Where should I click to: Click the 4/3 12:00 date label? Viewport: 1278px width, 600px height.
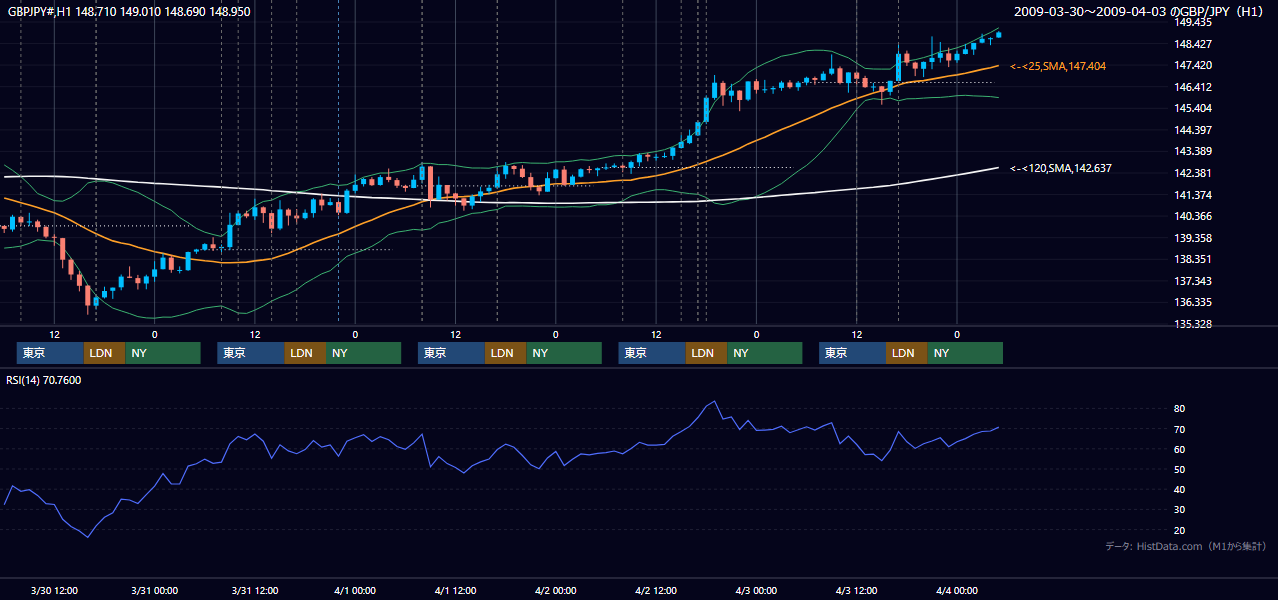point(857,590)
